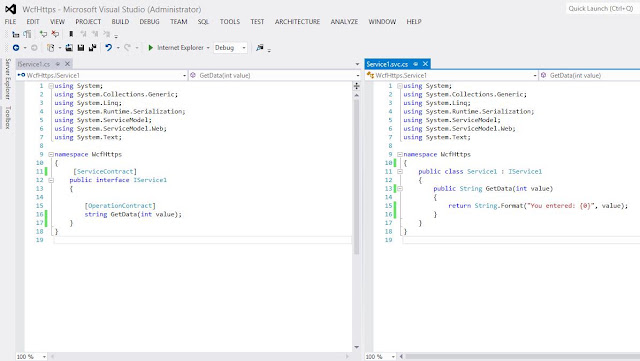Redo the last undone action
The image size is (640, 361).
tap(127, 48)
